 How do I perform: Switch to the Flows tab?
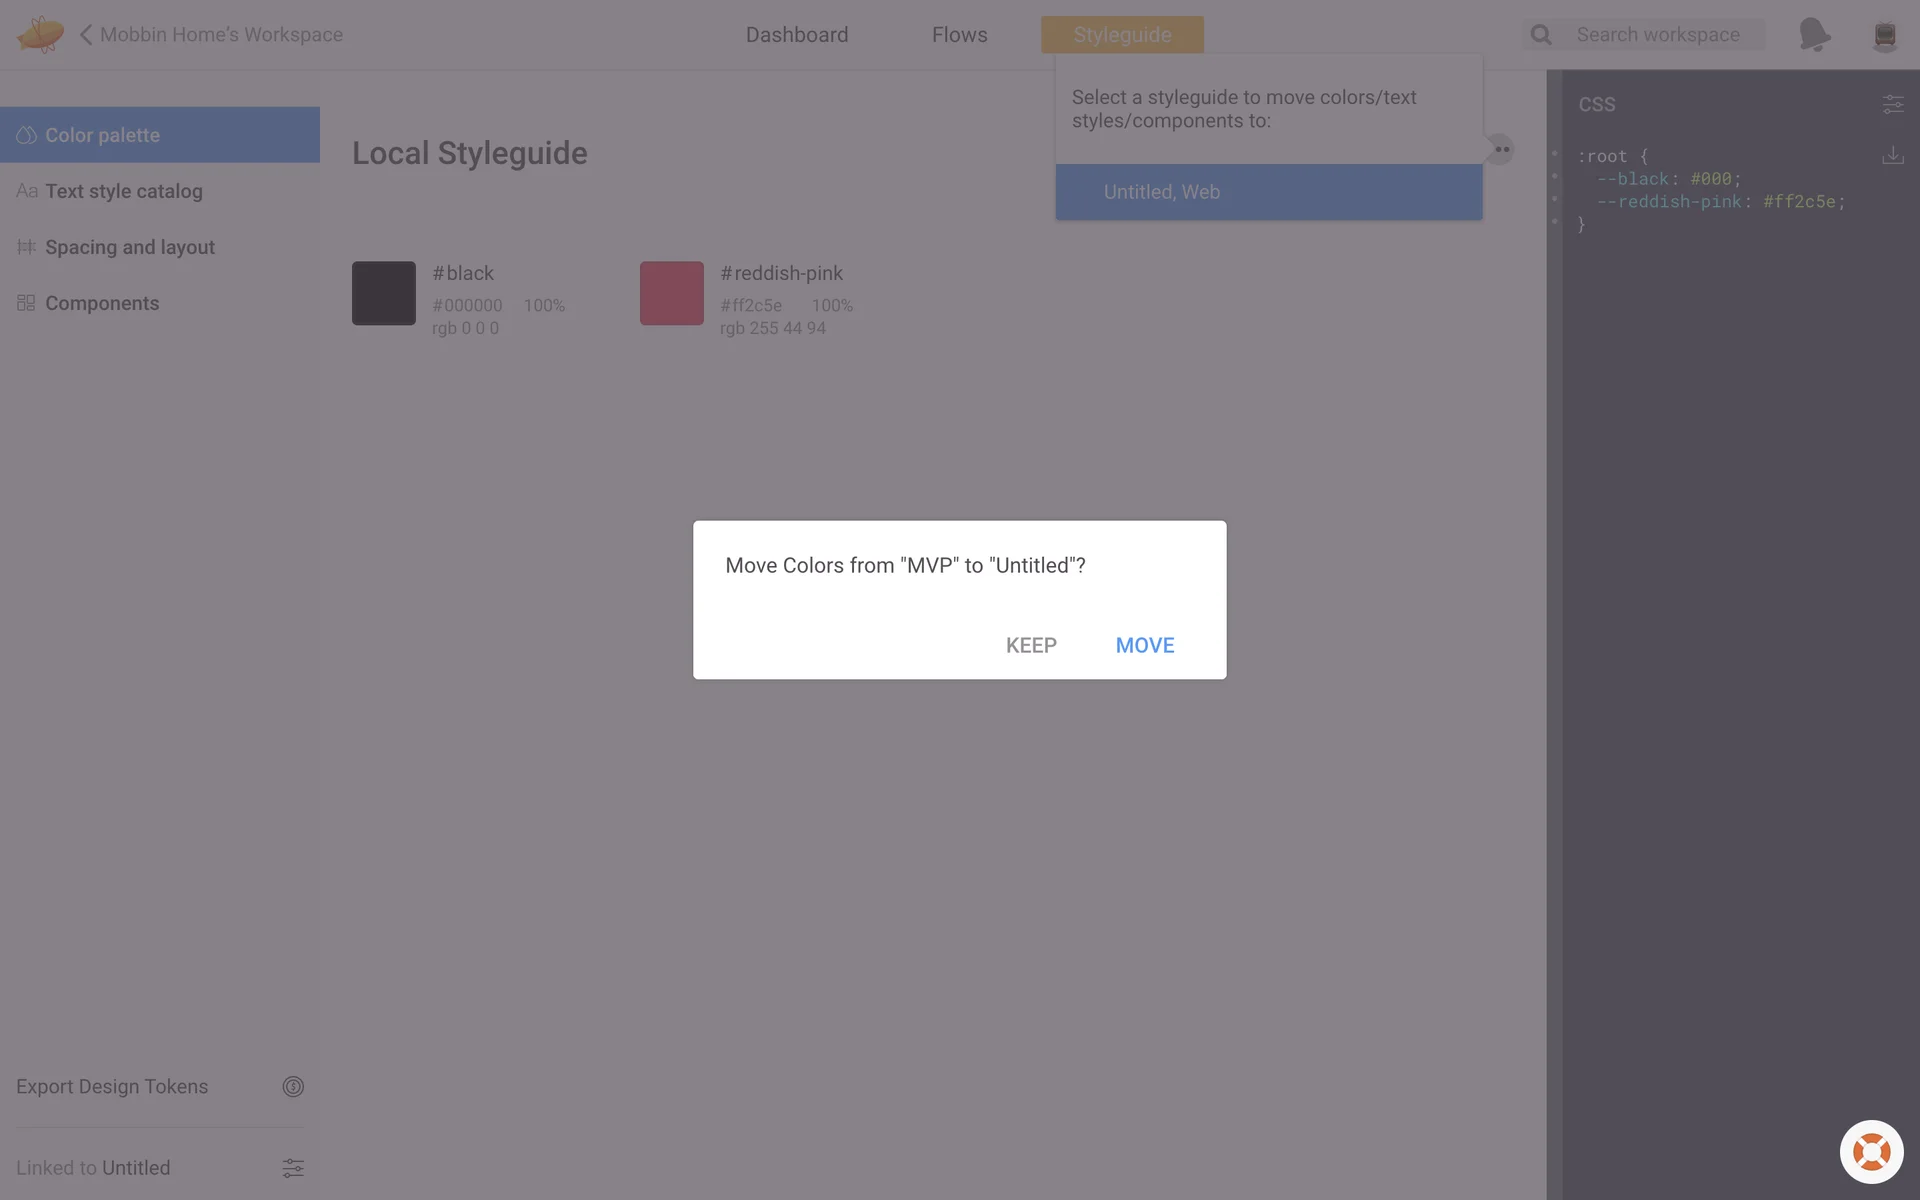[x=959, y=34]
